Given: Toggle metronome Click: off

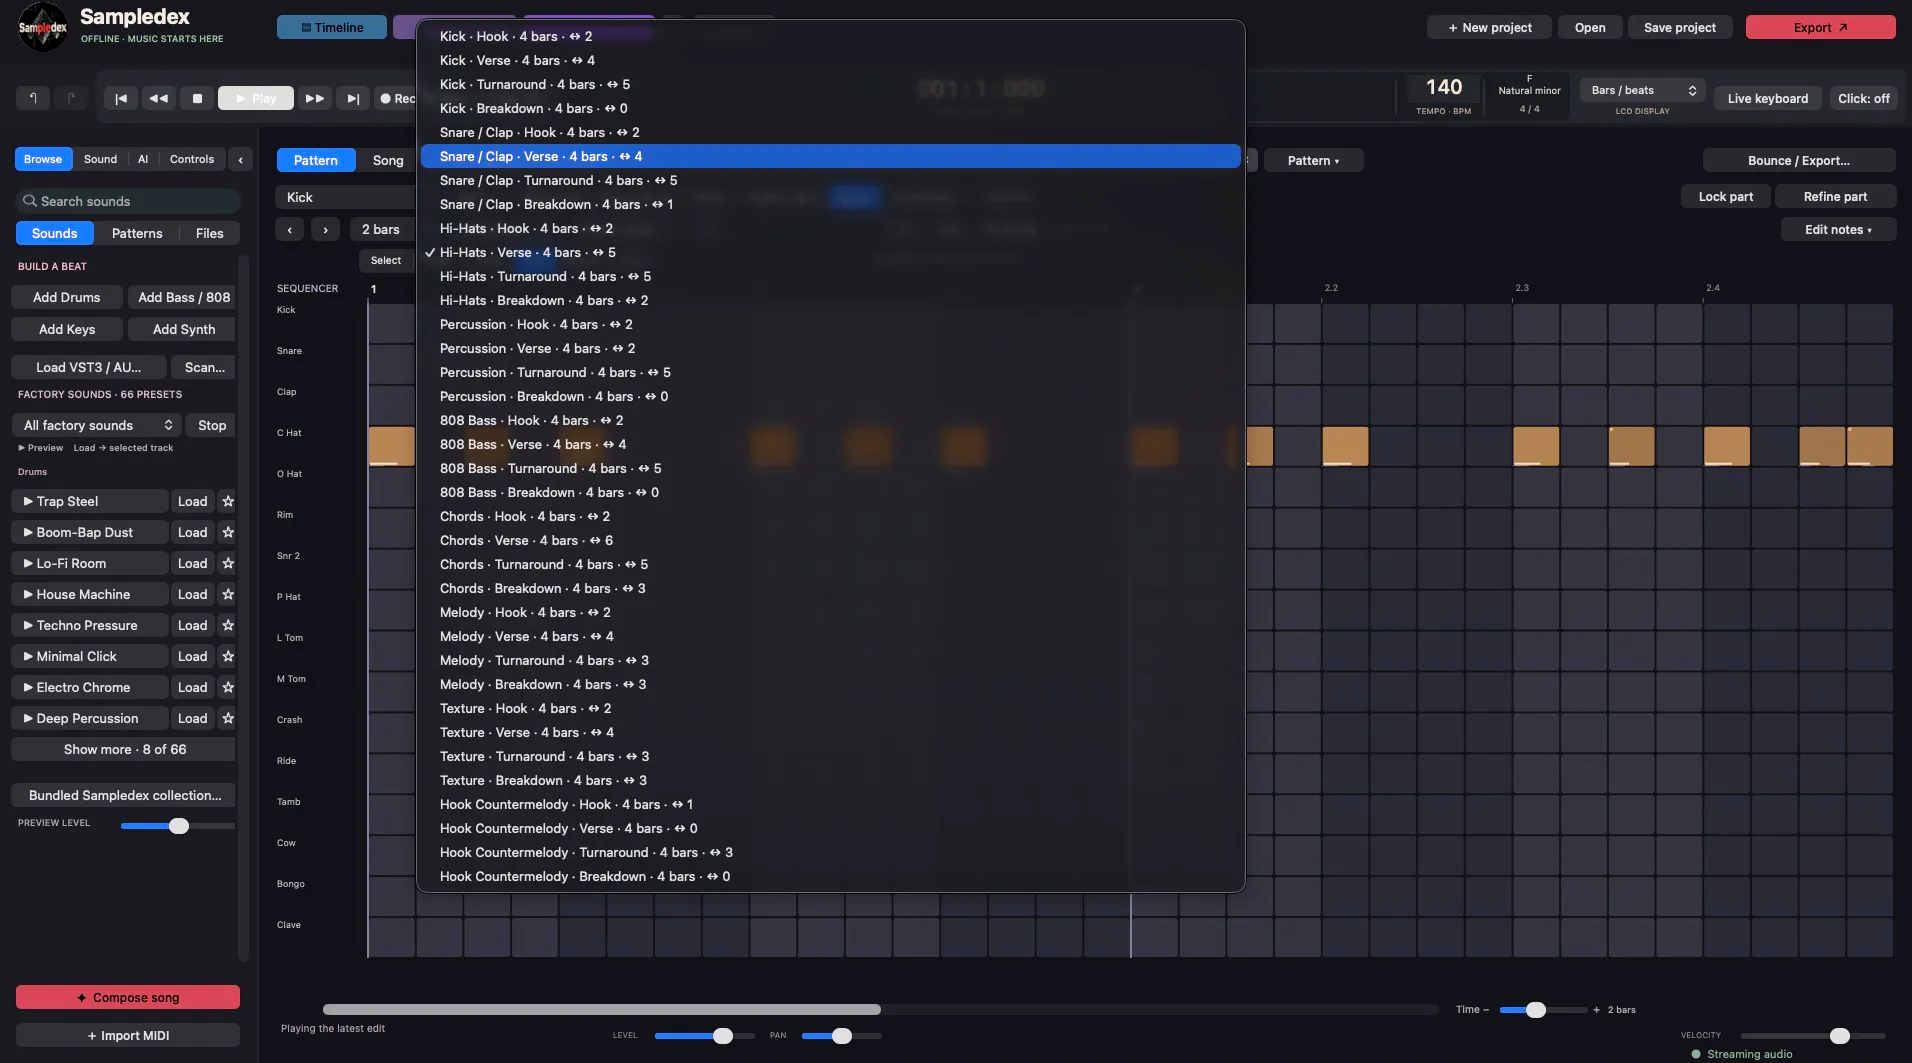Looking at the screenshot, I should coord(1863,98).
